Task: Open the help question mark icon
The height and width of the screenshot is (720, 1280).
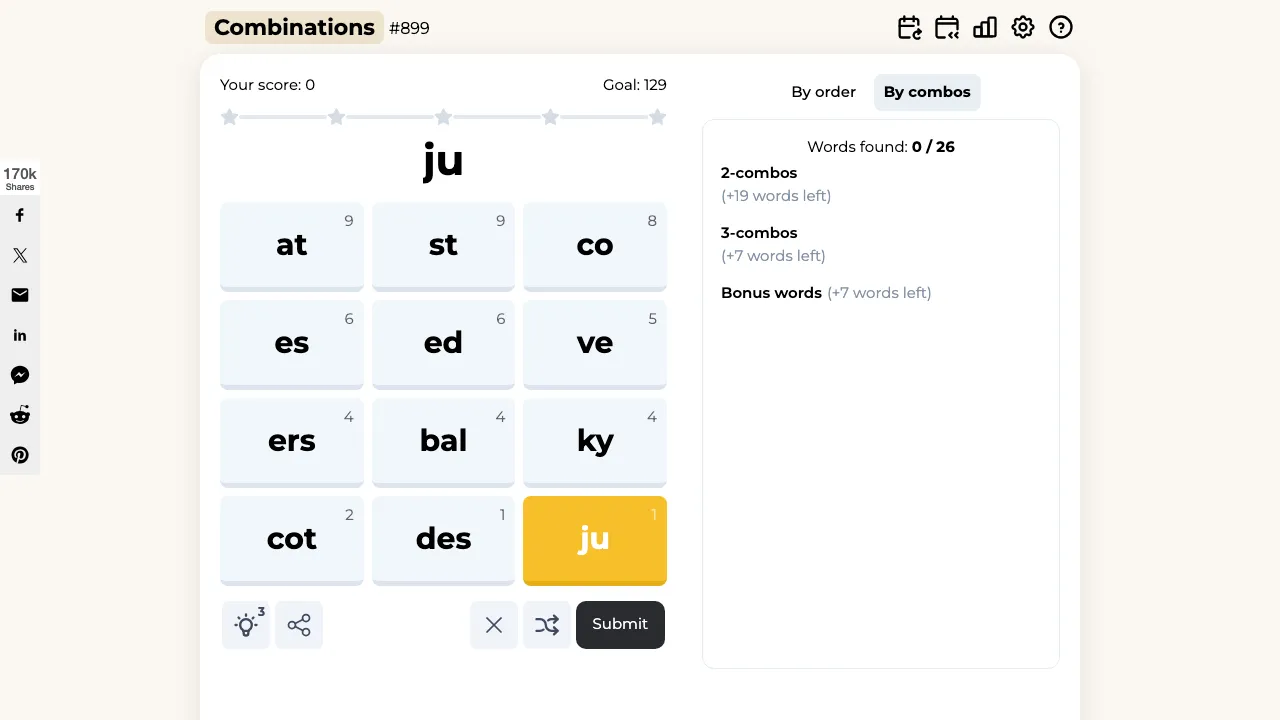Action: 1061,28
